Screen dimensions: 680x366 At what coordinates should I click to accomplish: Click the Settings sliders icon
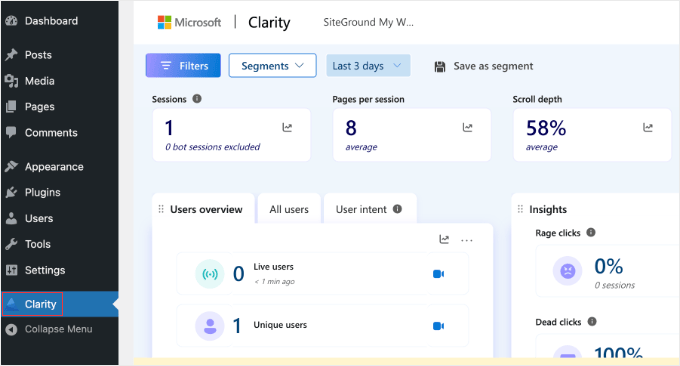[x=11, y=270]
